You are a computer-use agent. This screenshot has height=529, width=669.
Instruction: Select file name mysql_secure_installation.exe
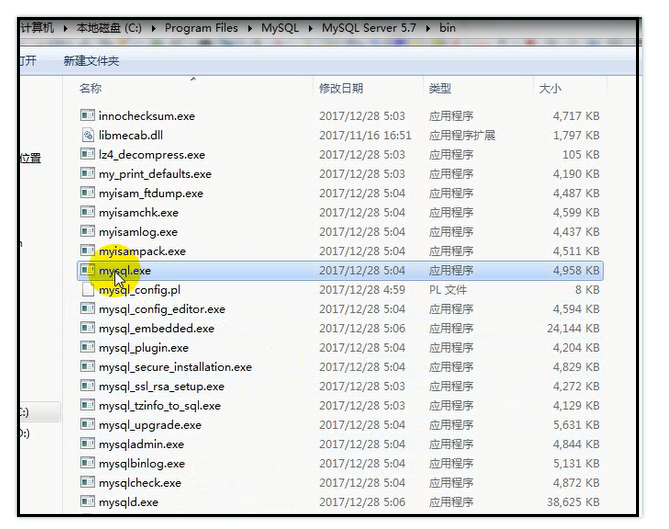[175, 367]
